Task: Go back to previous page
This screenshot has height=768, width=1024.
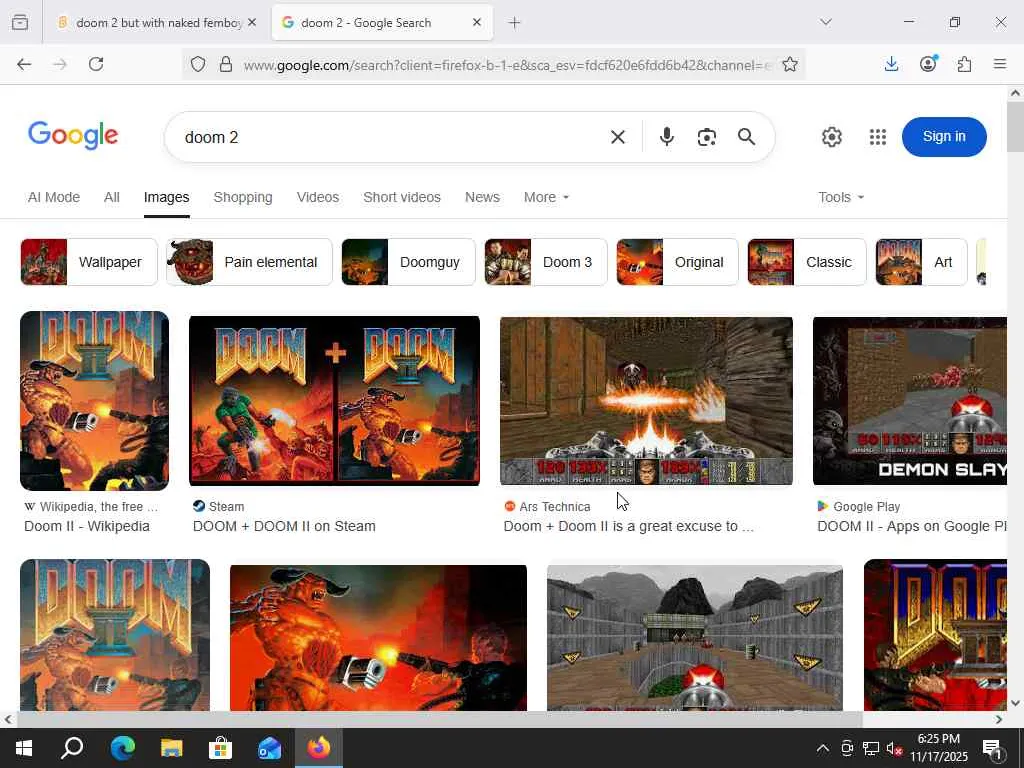Action: click(x=24, y=65)
